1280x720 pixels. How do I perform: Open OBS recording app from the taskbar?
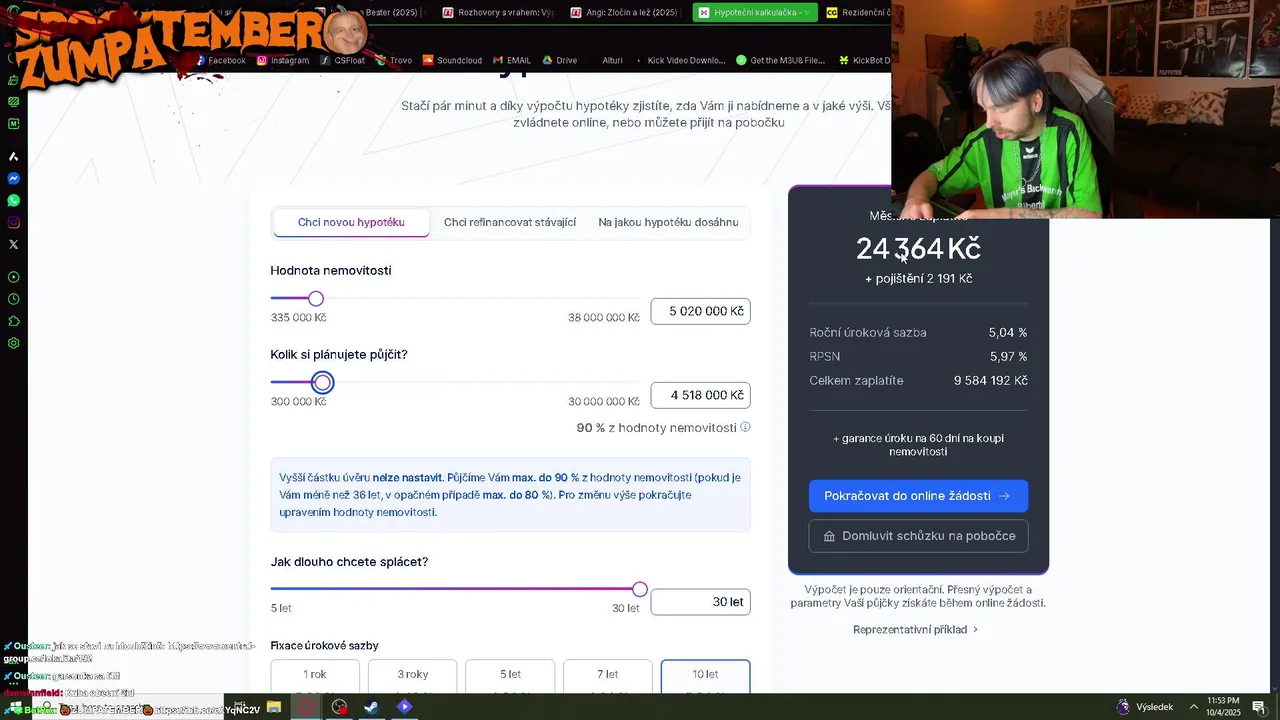[339, 707]
